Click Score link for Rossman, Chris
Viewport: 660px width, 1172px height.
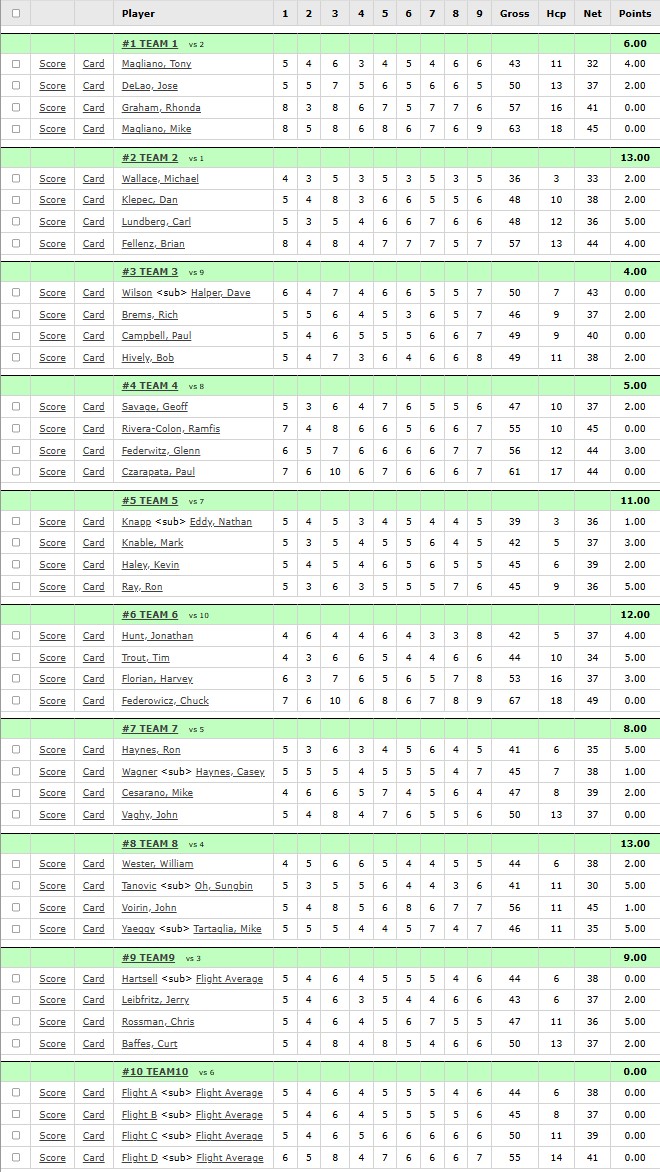(x=52, y=1022)
